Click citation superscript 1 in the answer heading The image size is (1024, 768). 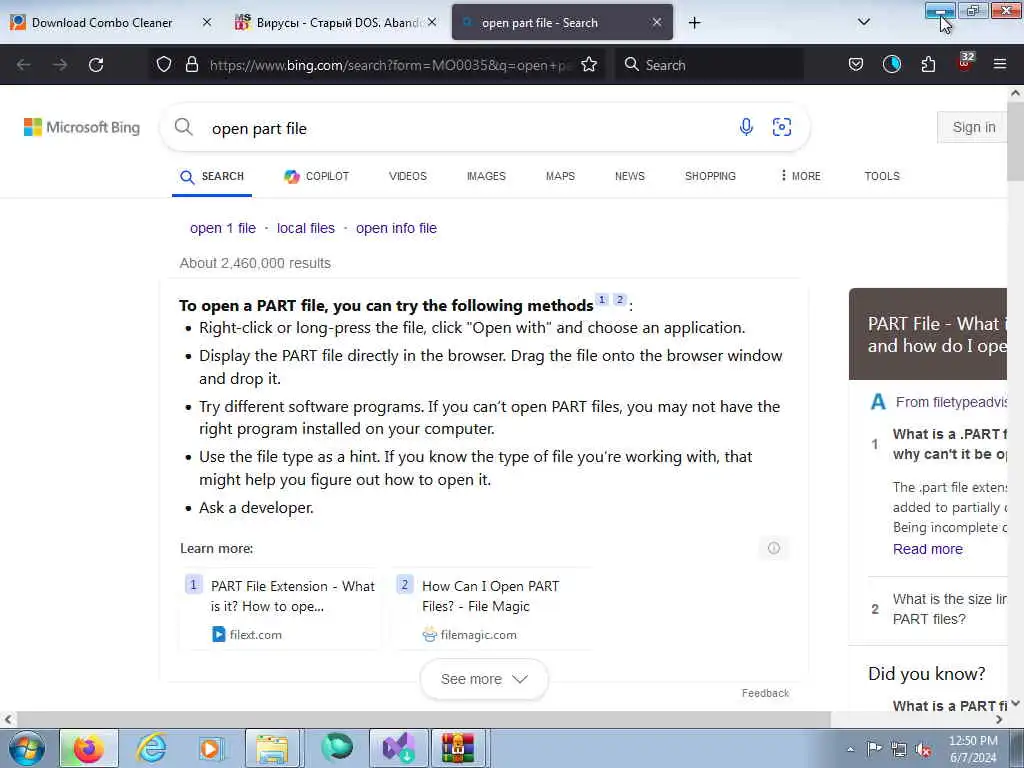point(602,299)
